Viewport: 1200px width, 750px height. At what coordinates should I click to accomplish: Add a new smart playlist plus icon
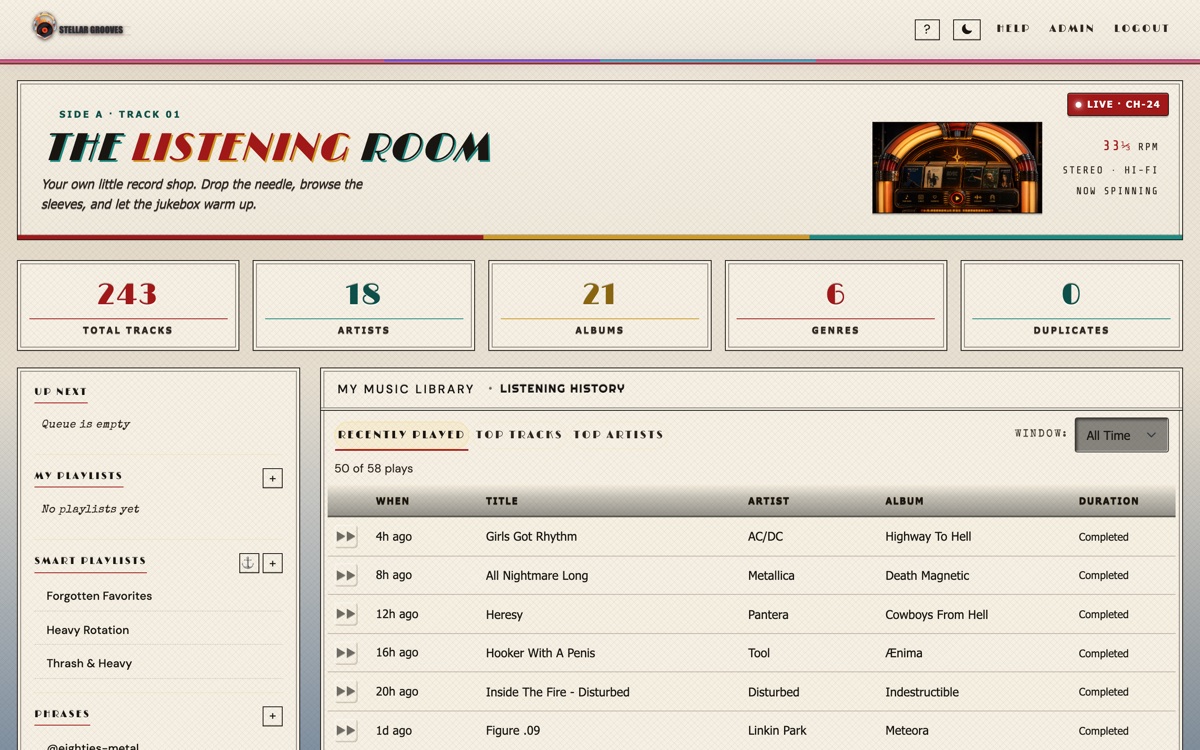(x=272, y=563)
